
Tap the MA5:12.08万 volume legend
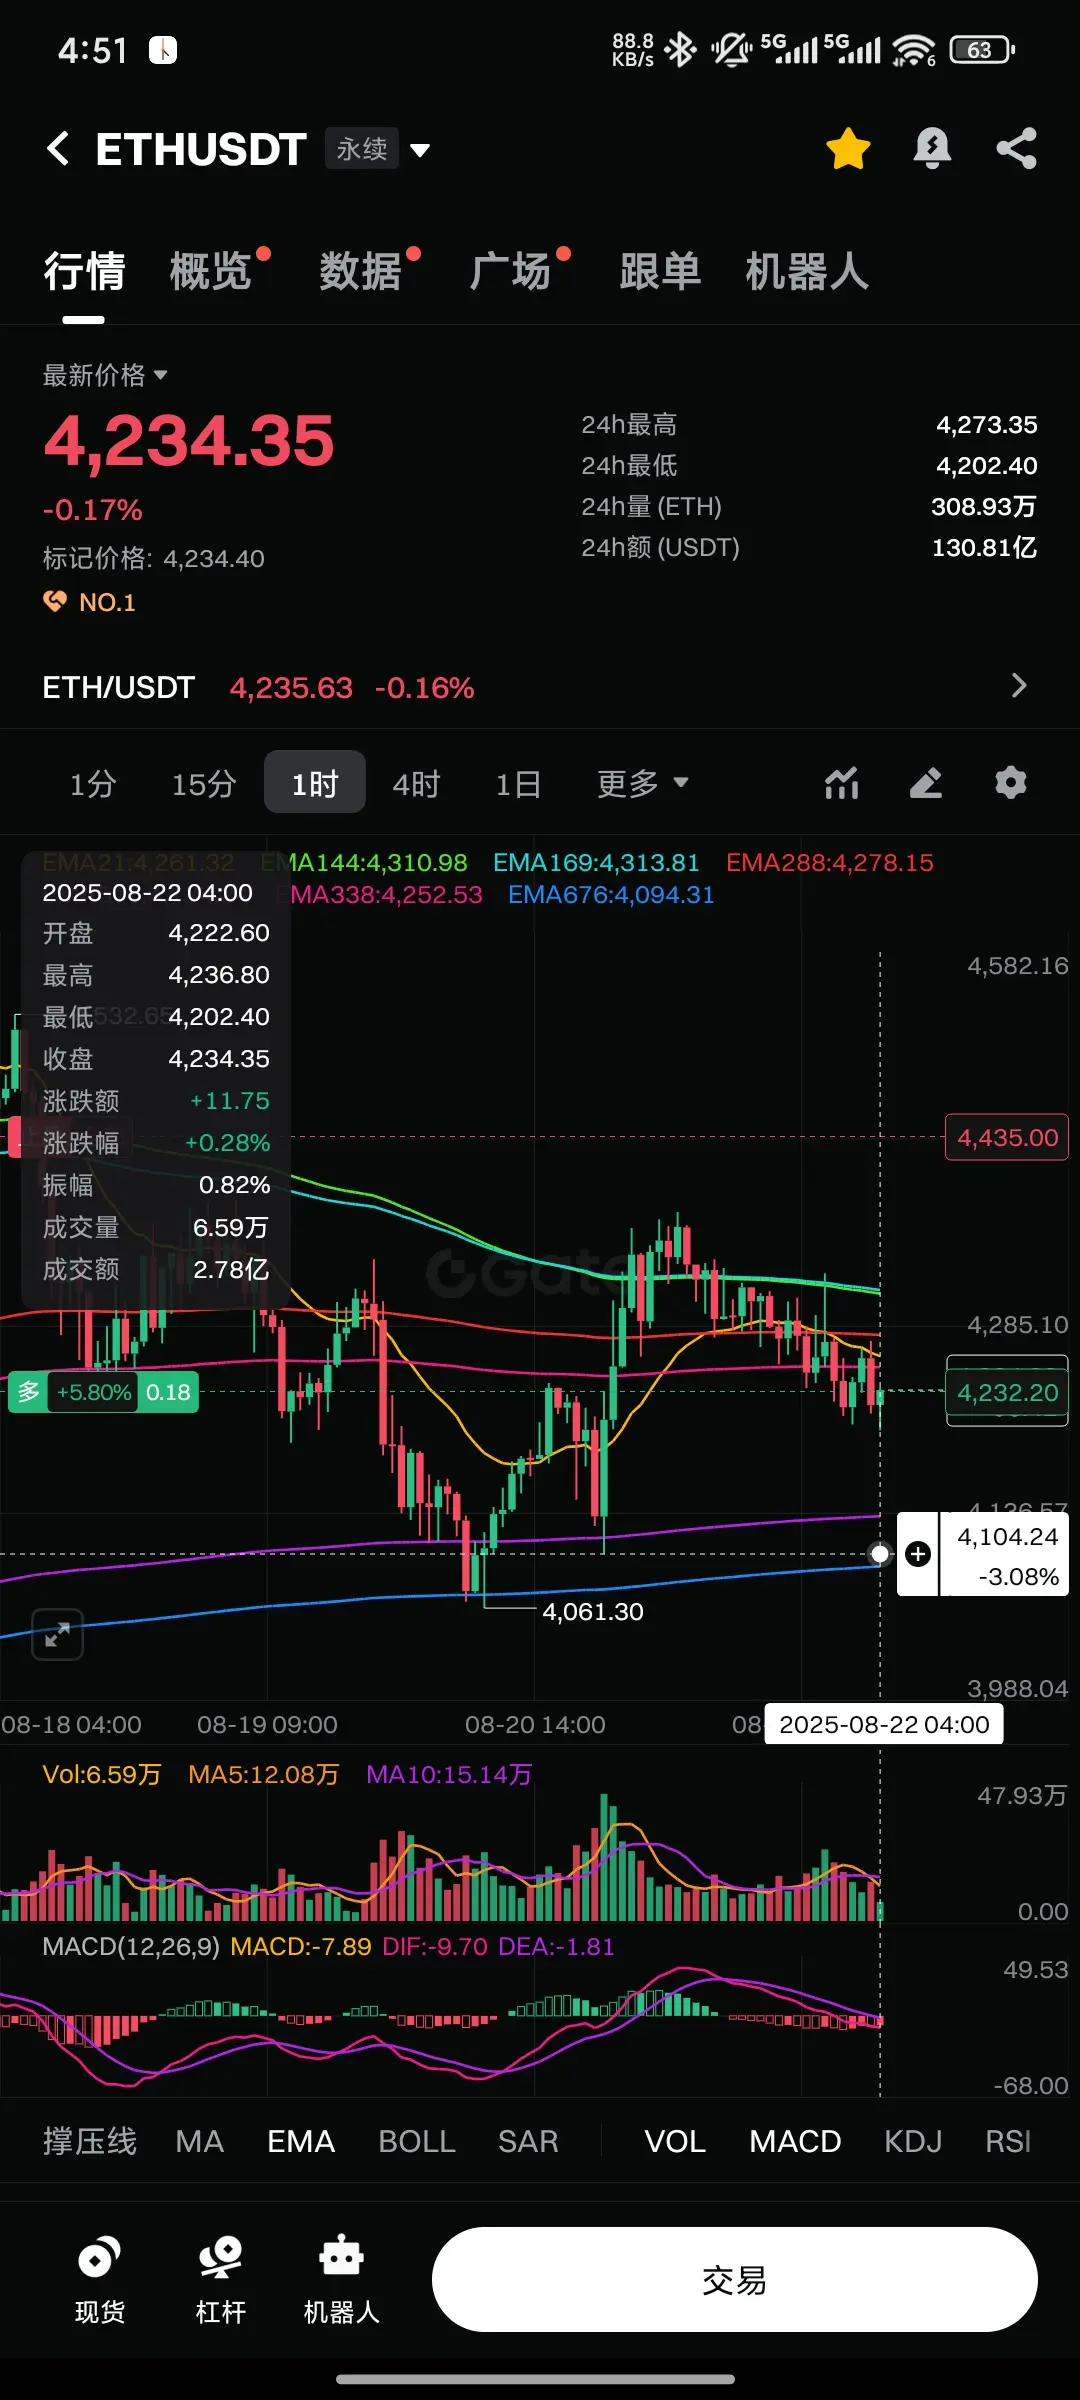[x=263, y=1774]
